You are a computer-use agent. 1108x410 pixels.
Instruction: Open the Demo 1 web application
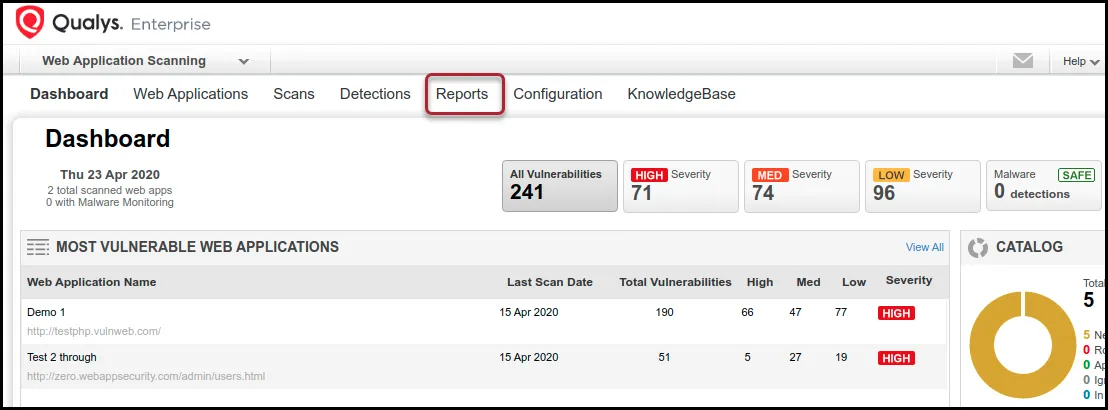pyautogui.click(x=46, y=312)
